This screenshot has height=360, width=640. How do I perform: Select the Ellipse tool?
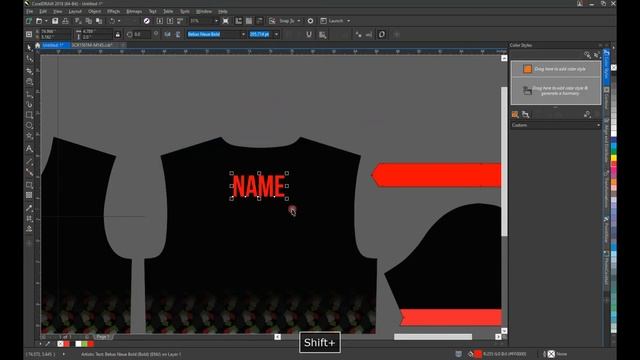click(29, 126)
